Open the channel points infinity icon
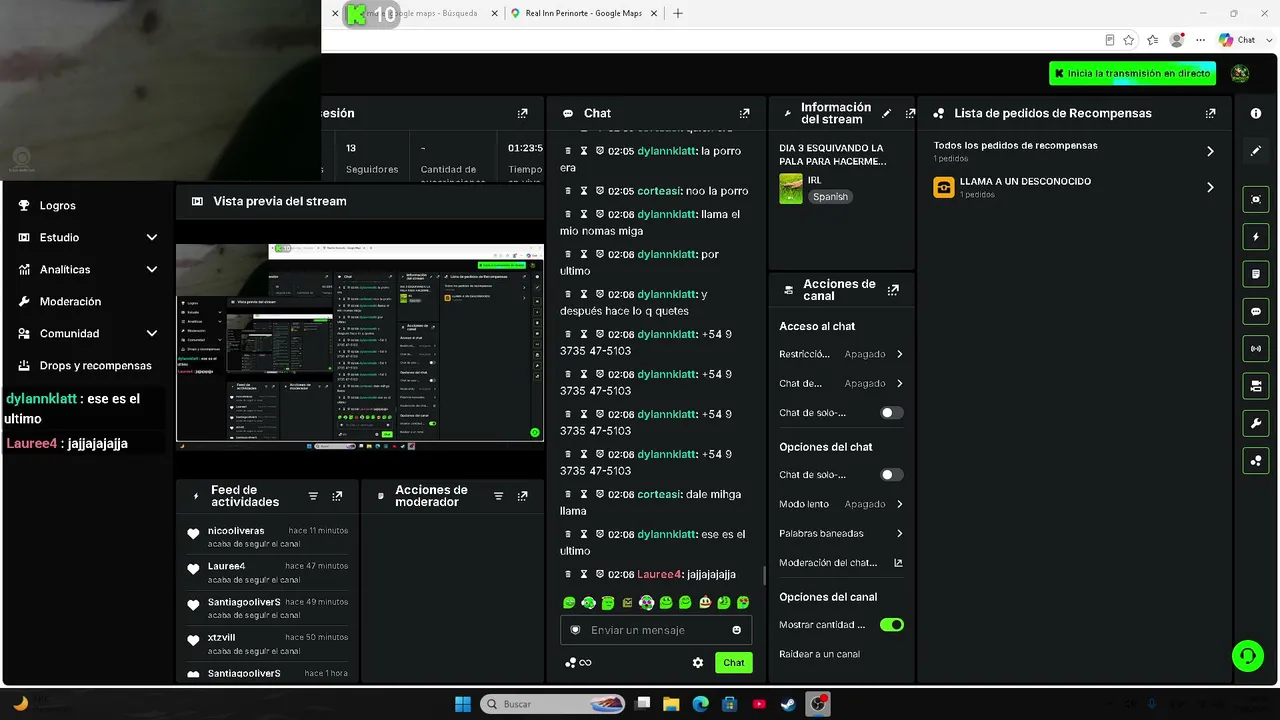The width and height of the screenshot is (1280, 720). tap(578, 662)
